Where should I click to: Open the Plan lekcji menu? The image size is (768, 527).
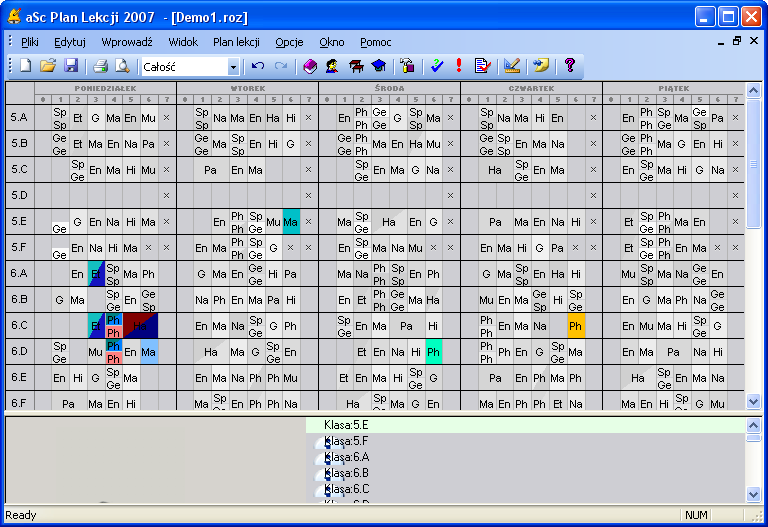(236, 42)
